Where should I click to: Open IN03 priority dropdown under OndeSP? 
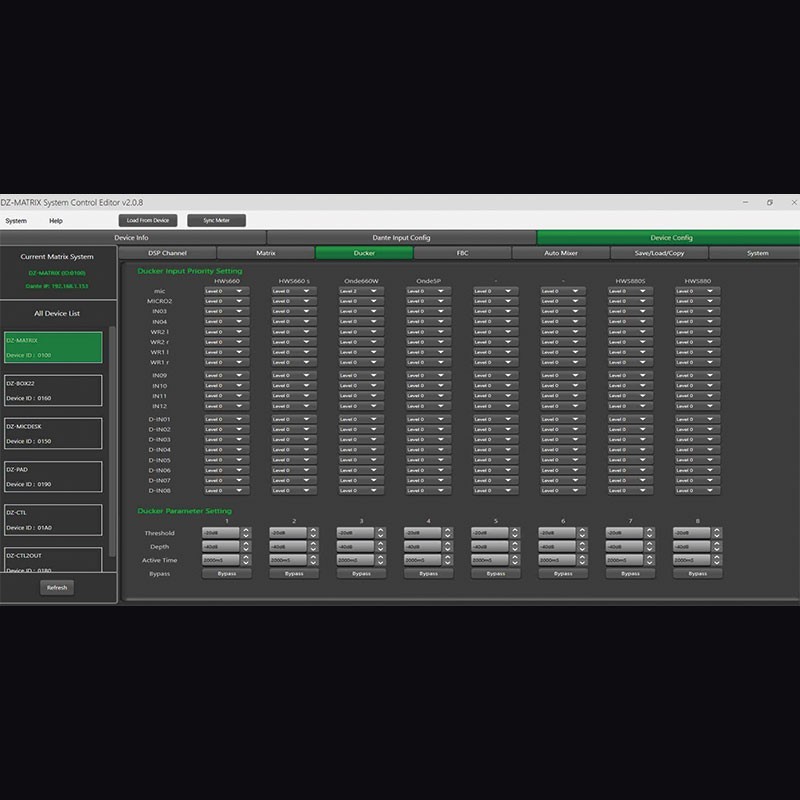[429, 311]
